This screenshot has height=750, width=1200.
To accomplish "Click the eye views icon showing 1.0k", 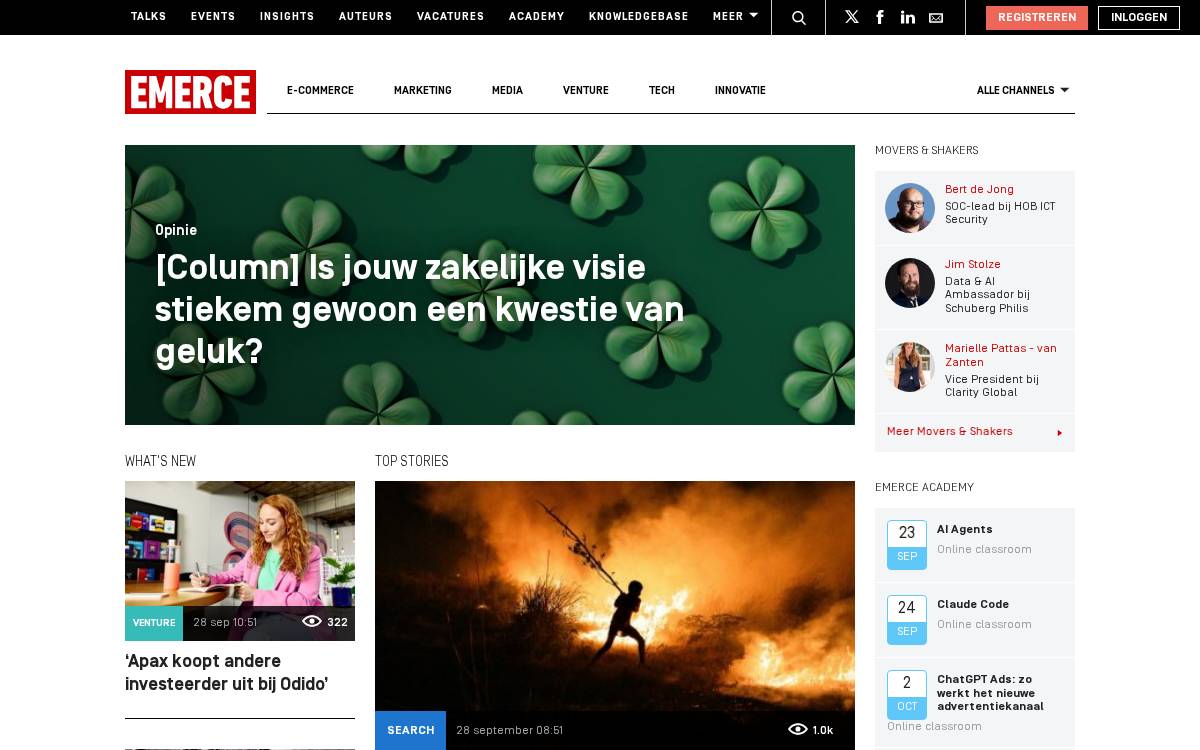I will click(x=798, y=729).
